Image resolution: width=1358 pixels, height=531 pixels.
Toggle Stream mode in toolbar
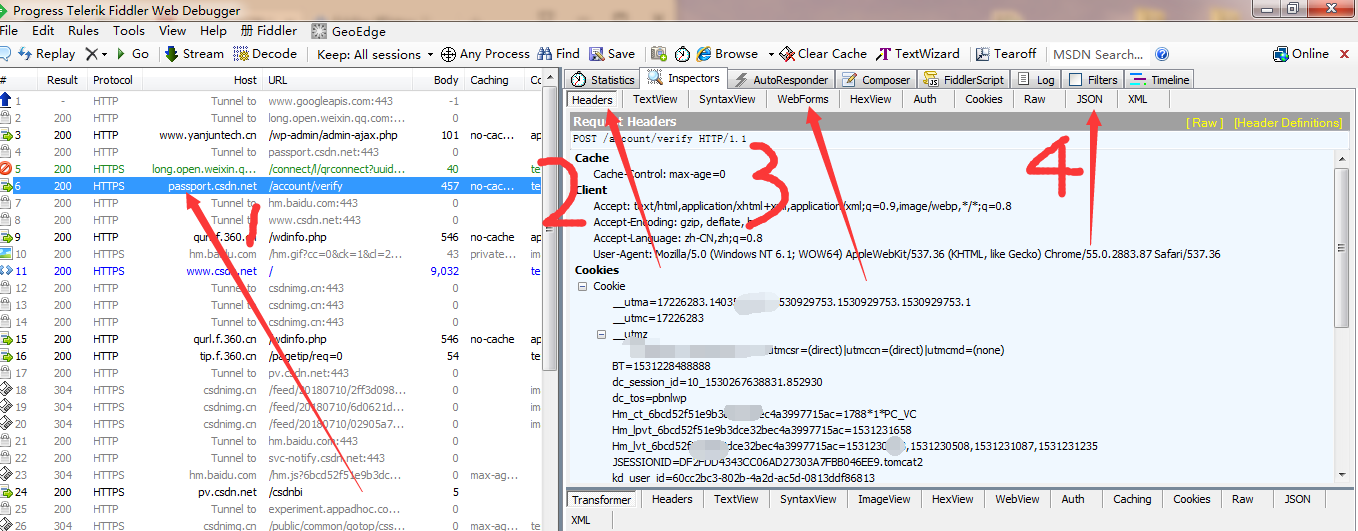click(172, 54)
